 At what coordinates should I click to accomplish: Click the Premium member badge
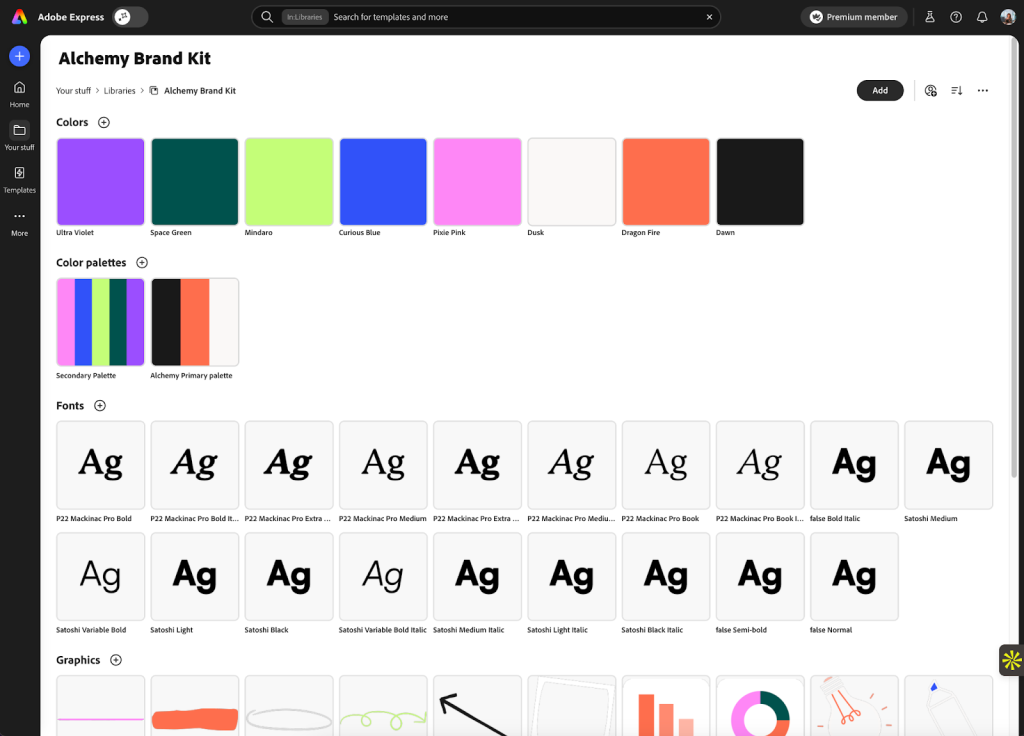(854, 17)
